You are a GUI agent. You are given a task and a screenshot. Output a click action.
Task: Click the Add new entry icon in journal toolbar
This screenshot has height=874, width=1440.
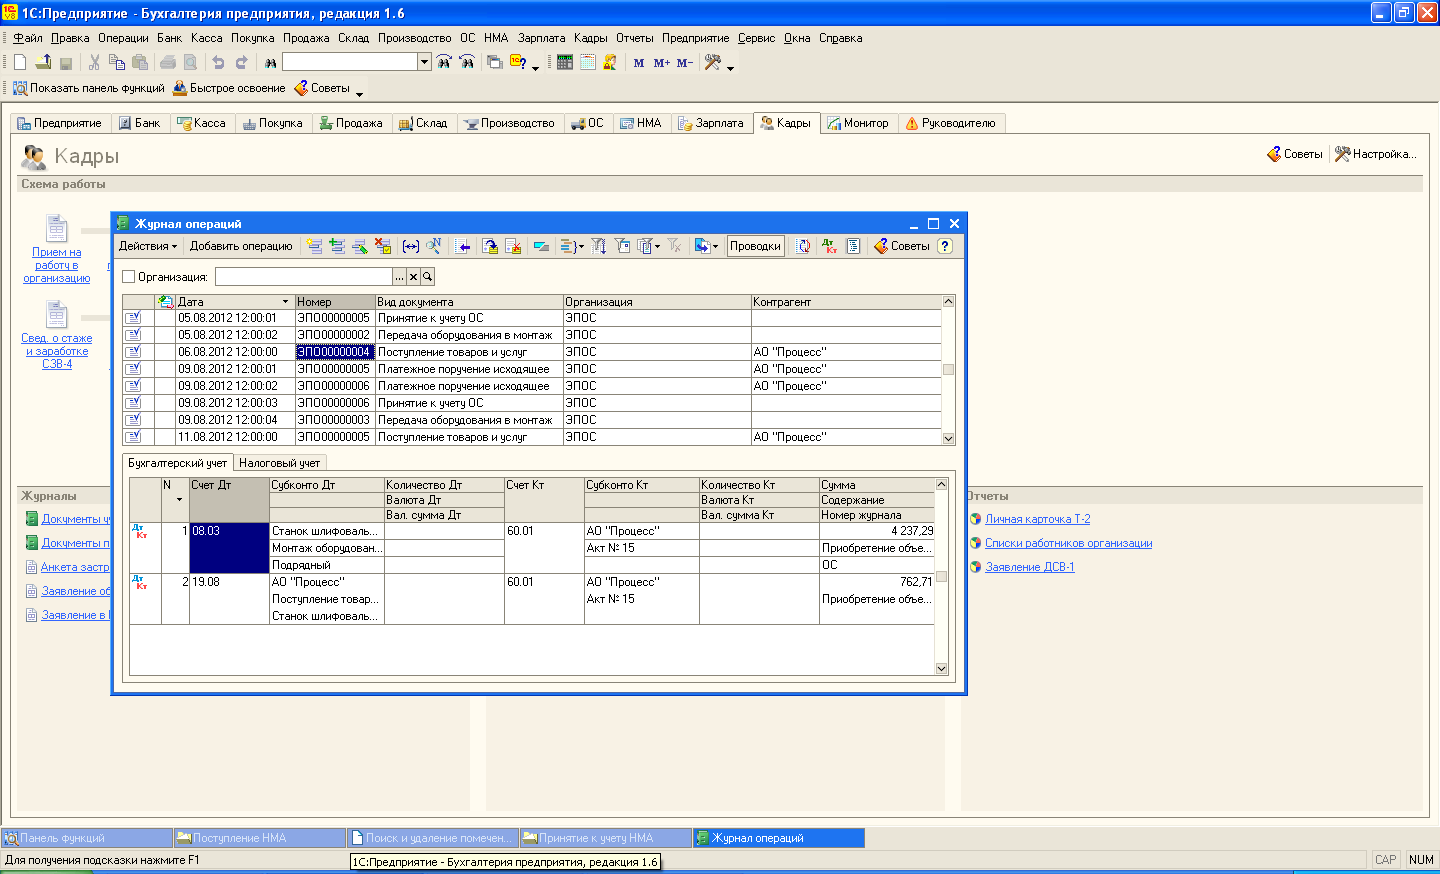[314, 246]
